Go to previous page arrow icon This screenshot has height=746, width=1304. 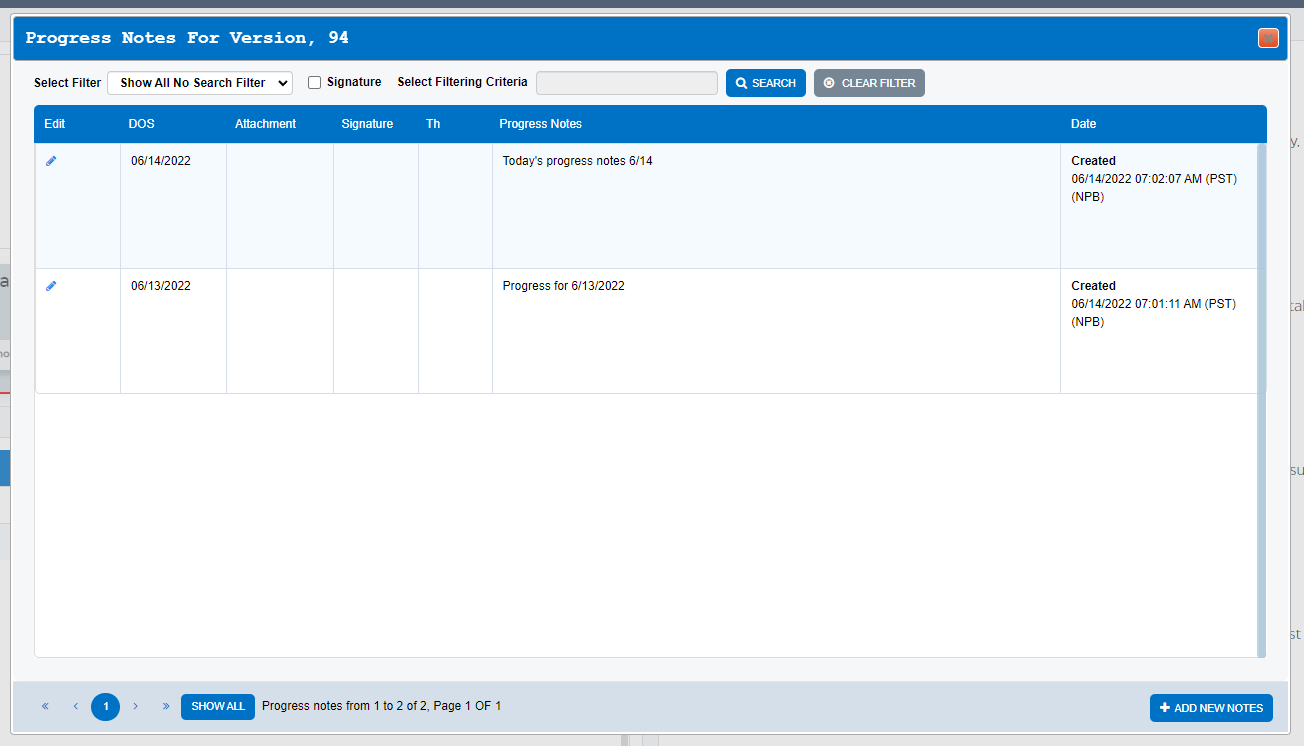(x=75, y=706)
